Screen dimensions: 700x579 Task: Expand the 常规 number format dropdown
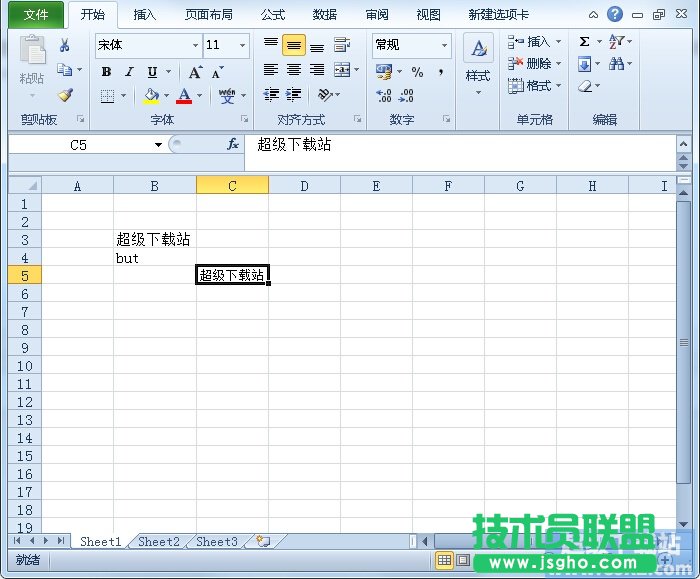[x=444, y=45]
